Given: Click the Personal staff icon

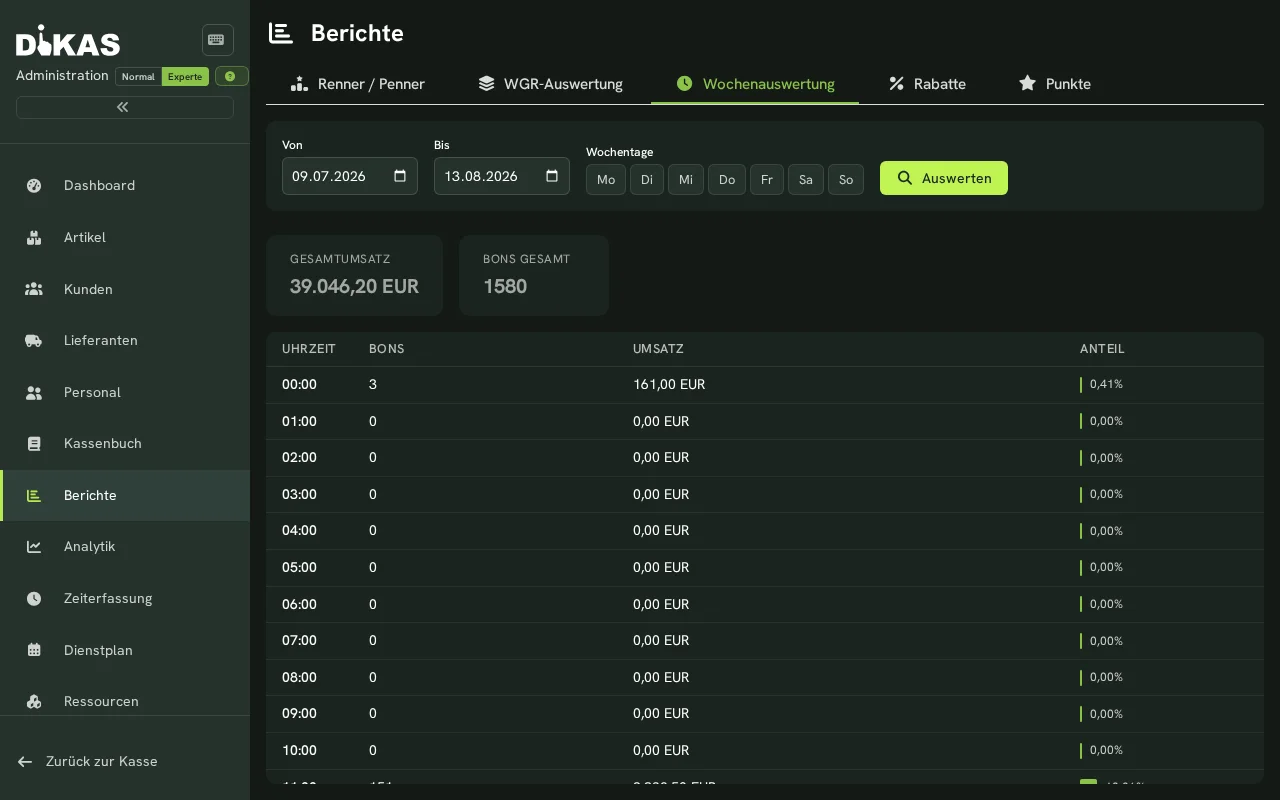Looking at the screenshot, I should coord(34,392).
